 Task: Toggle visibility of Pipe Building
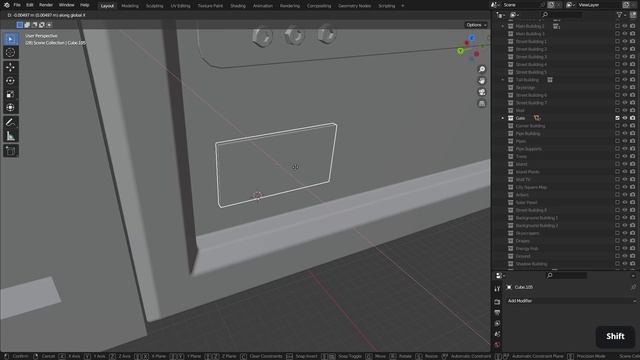click(625, 133)
